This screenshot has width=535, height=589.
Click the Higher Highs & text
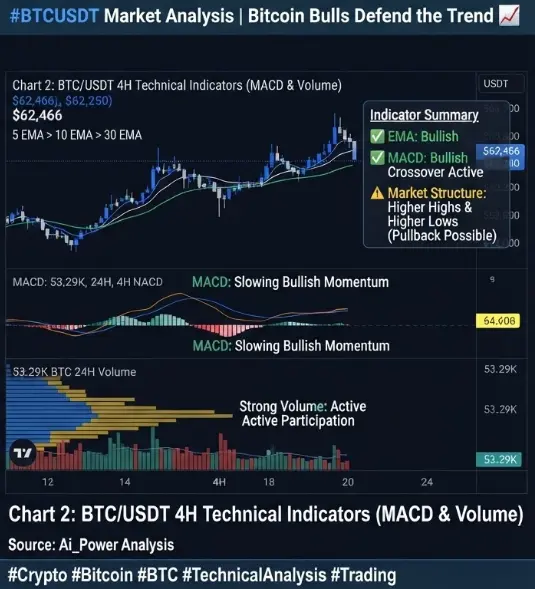click(x=430, y=207)
